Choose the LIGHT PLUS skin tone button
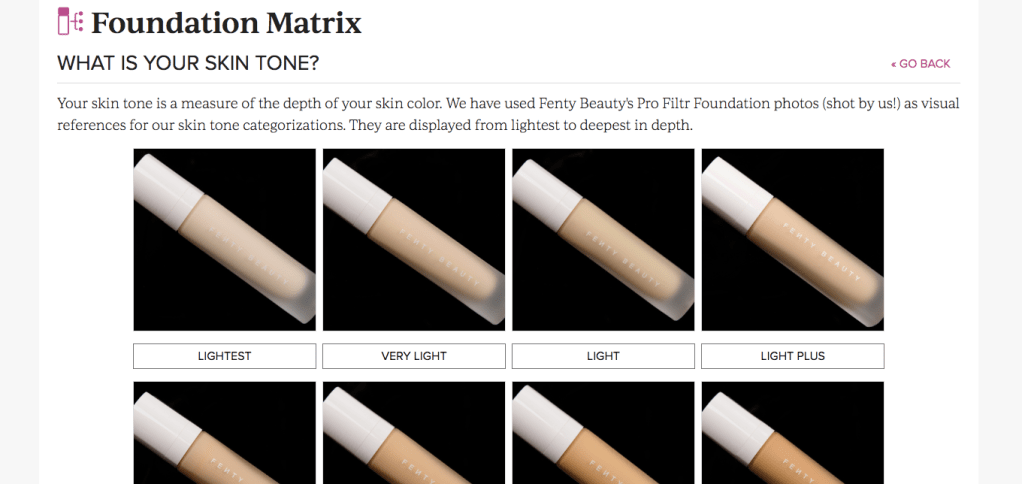1022x484 pixels. click(793, 356)
